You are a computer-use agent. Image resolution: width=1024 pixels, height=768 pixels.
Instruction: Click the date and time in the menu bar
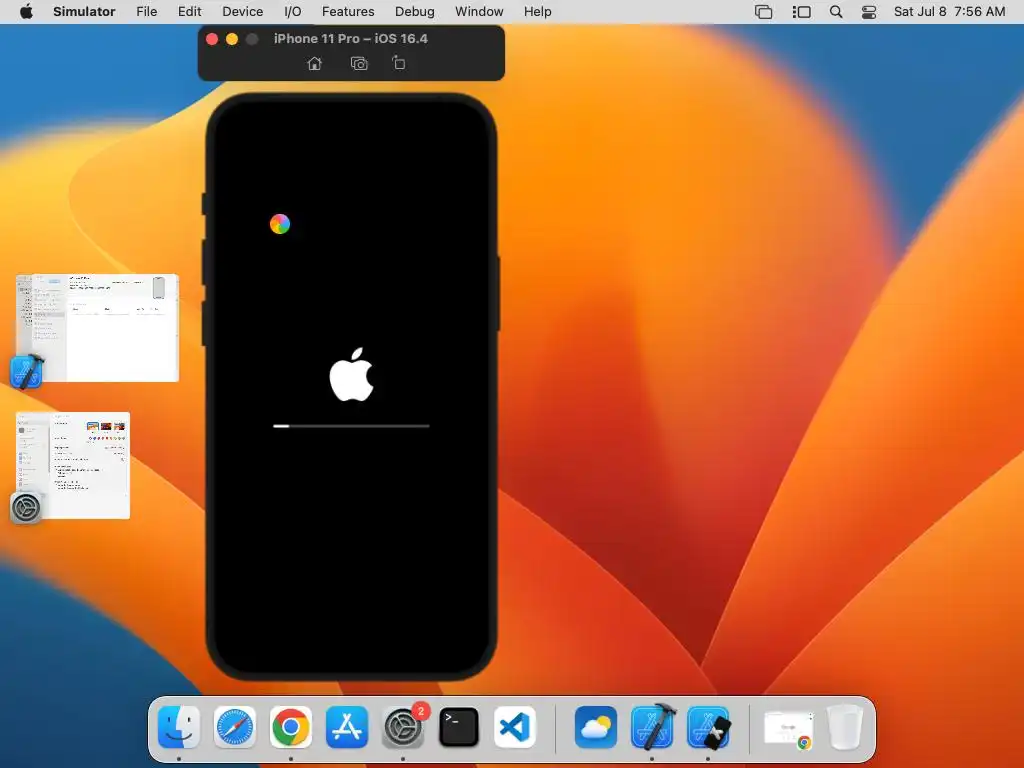click(x=949, y=12)
